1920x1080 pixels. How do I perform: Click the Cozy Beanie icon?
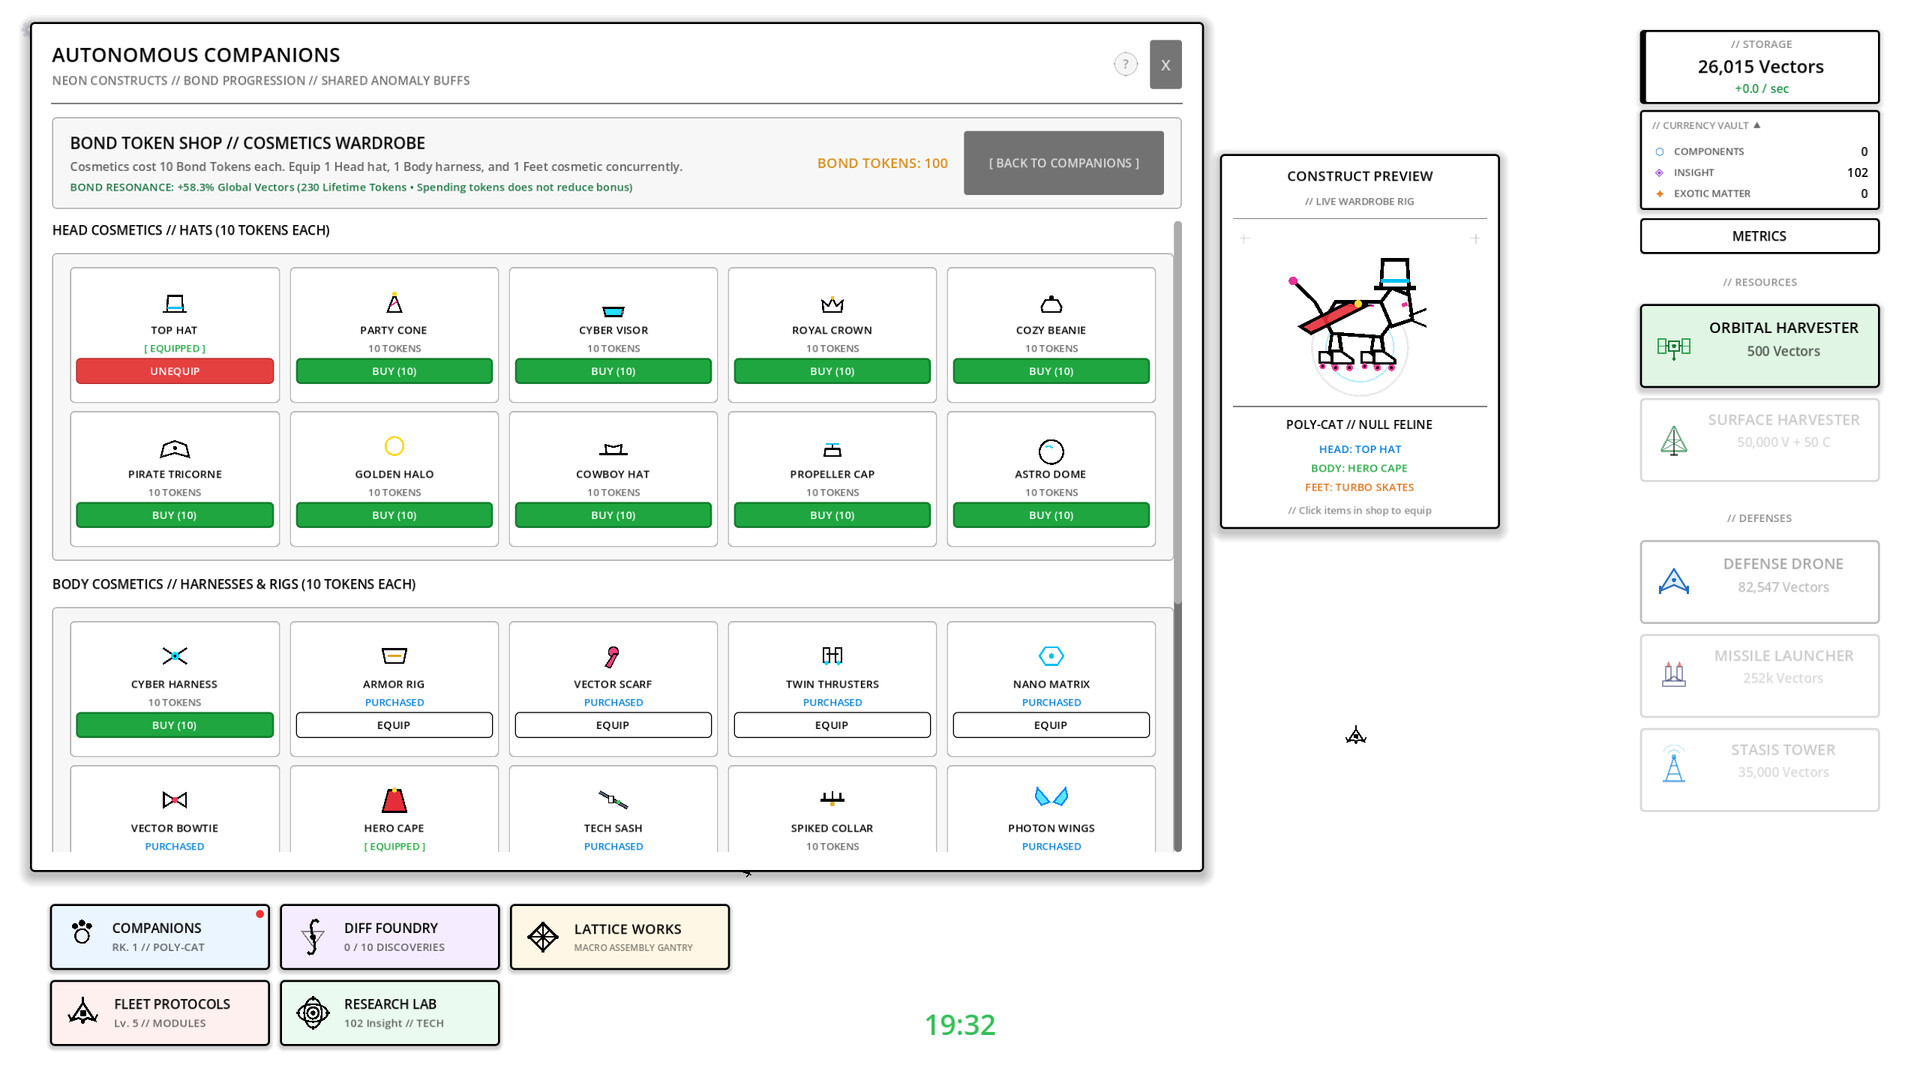(x=1051, y=304)
